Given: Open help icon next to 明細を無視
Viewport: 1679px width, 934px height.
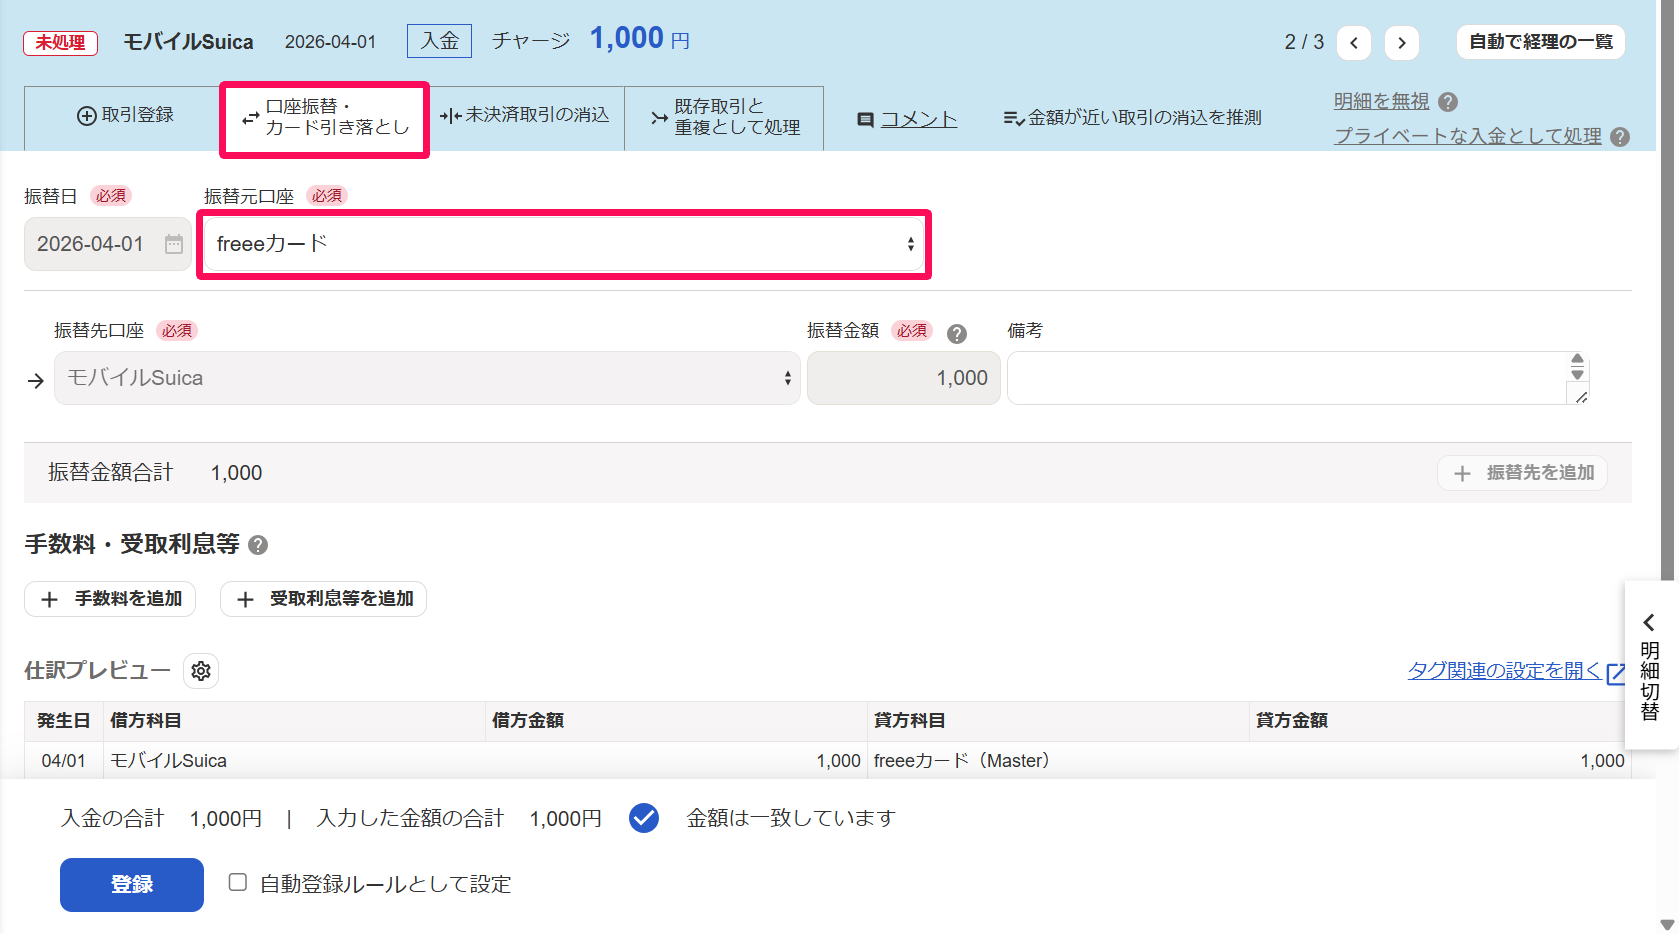Looking at the screenshot, I should tap(1448, 102).
